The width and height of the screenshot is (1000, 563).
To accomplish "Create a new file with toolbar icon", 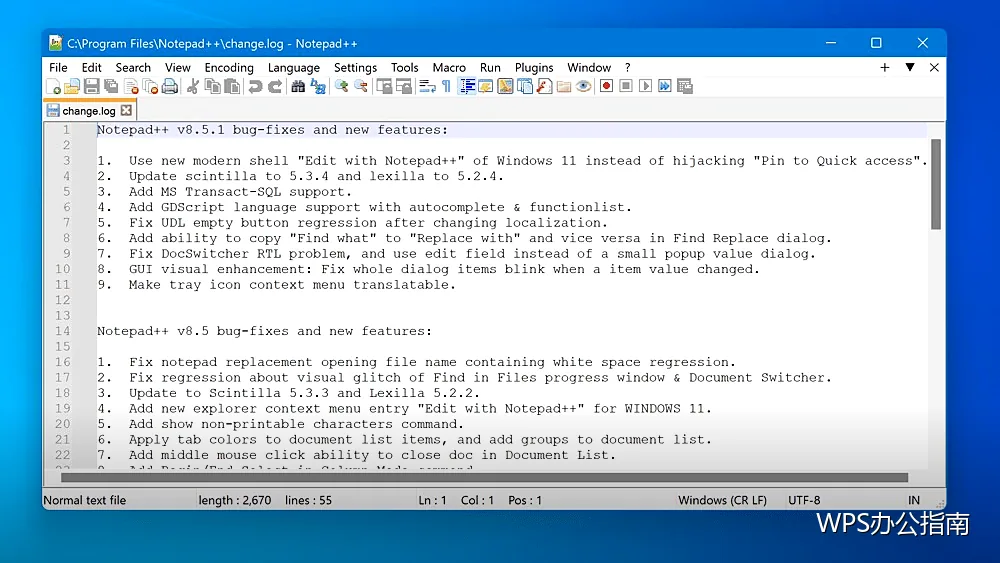I will [54, 86].
